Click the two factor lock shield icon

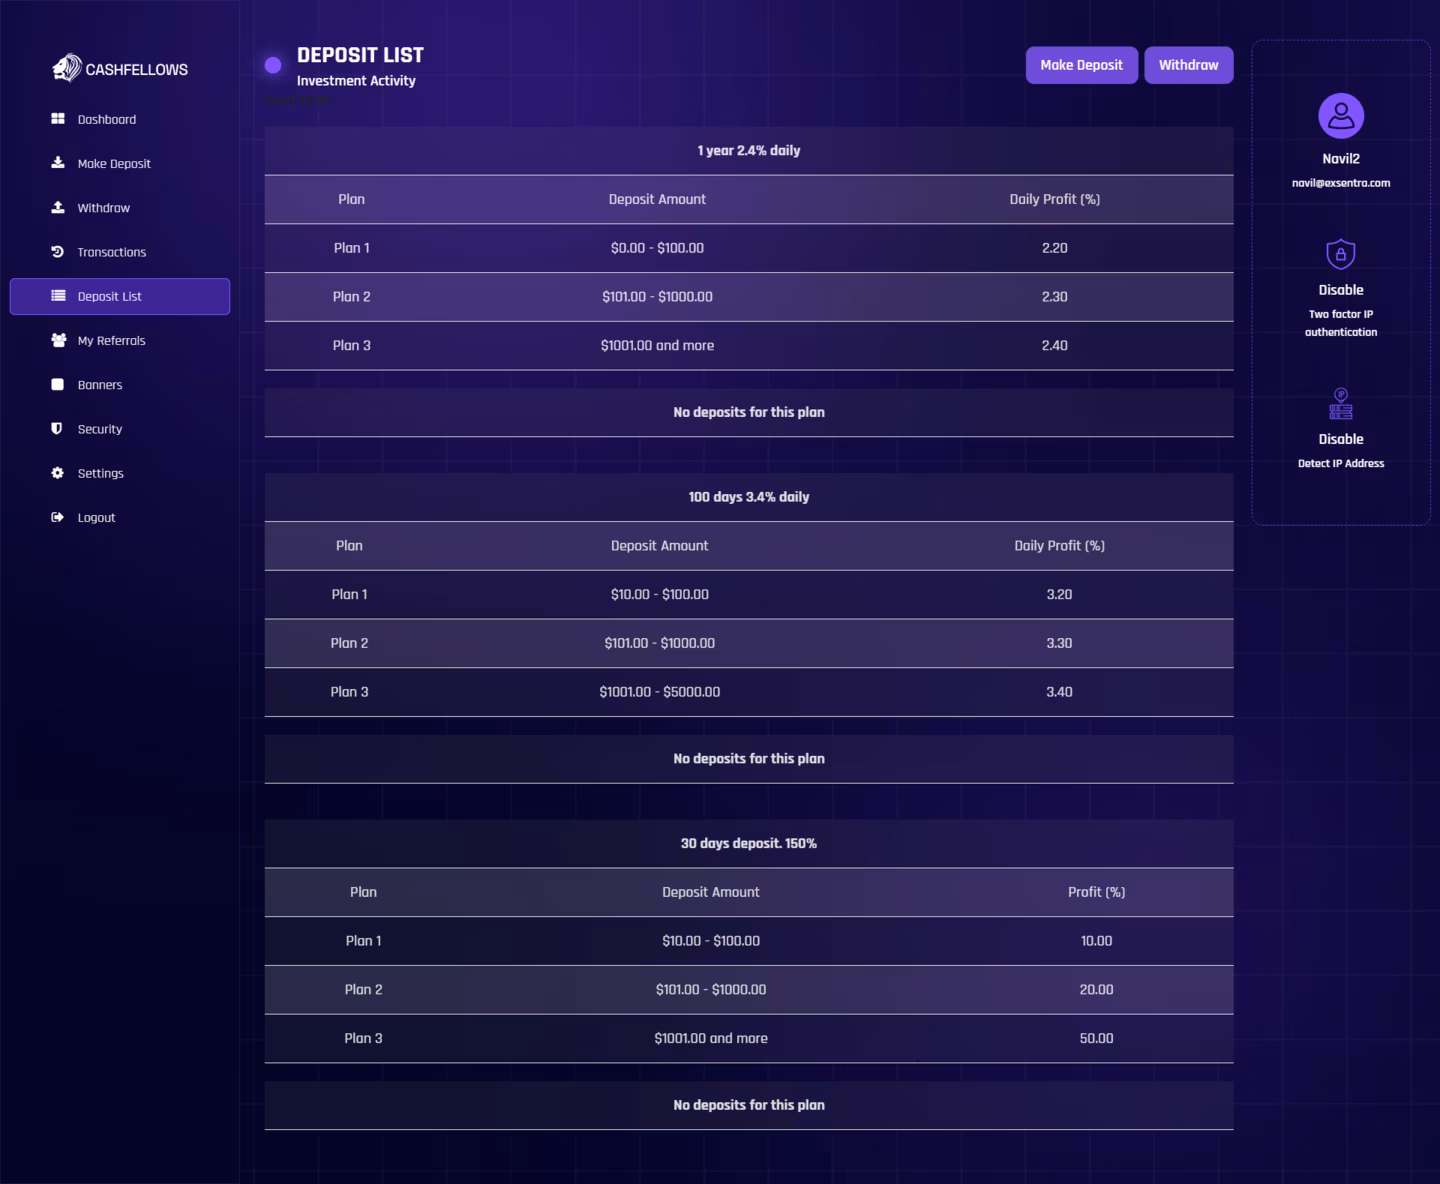click(1340, 254)
